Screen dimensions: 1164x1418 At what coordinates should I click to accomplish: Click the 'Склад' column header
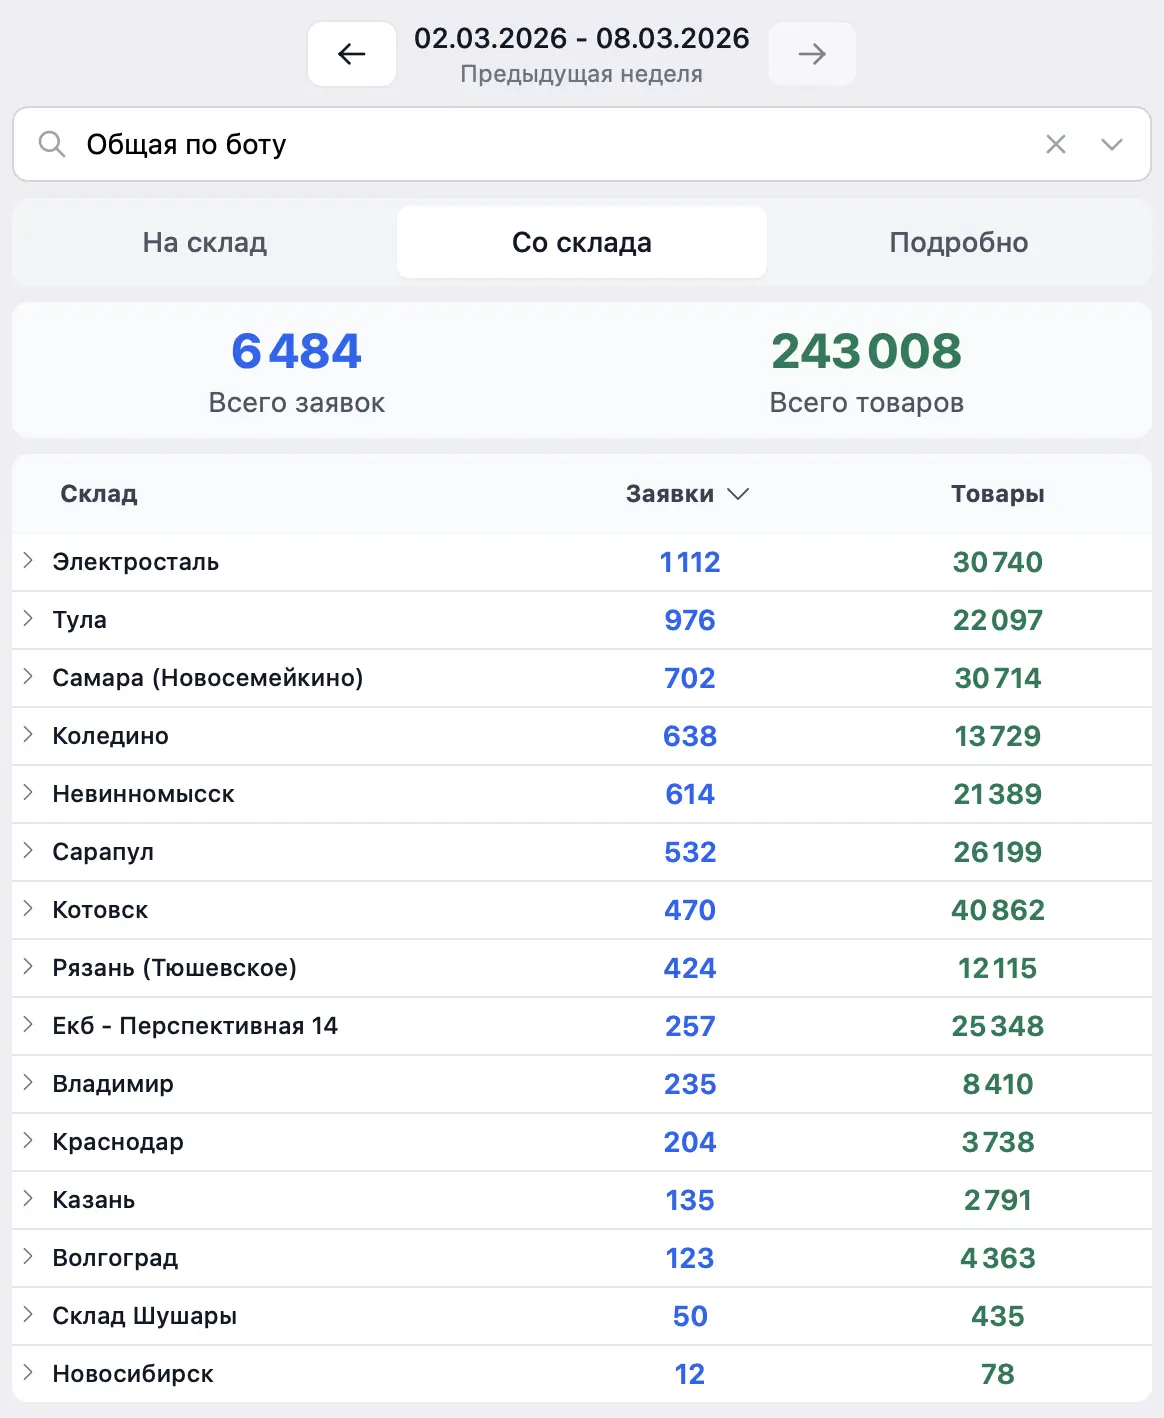click(x=99, y=494)
